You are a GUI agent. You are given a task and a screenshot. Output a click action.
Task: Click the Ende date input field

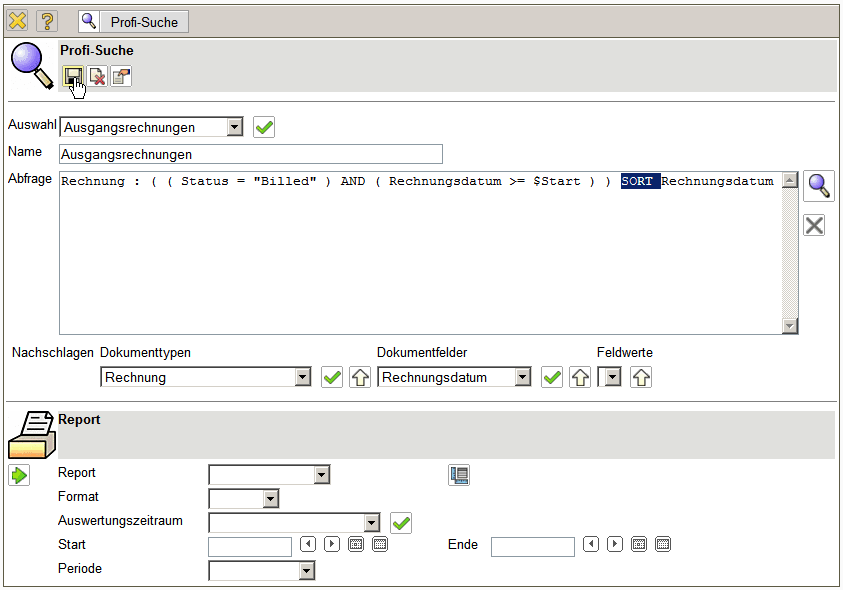coord(532,546)
